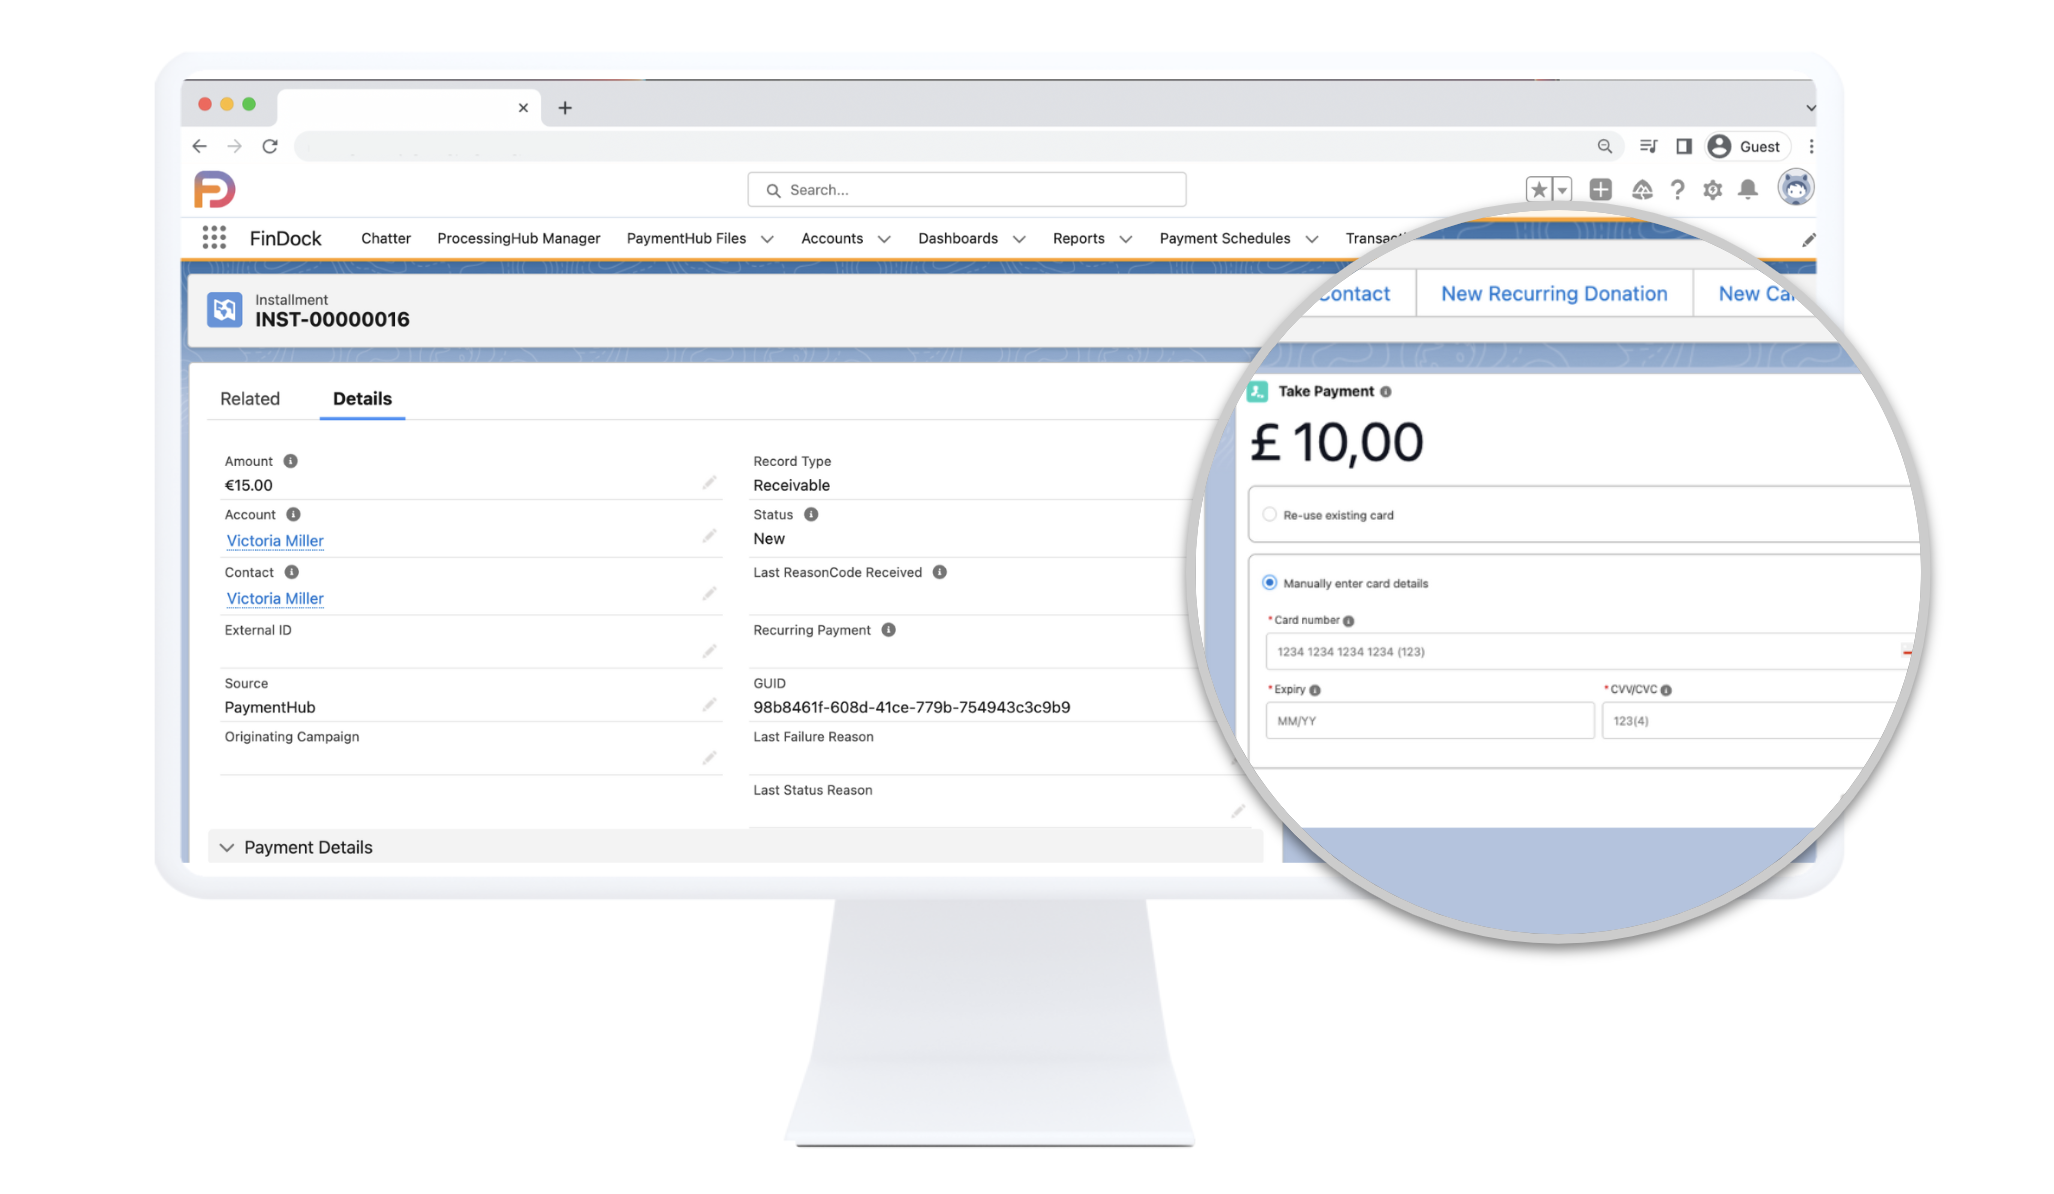Open the Accounts nav tab

(x=832, y=238)
